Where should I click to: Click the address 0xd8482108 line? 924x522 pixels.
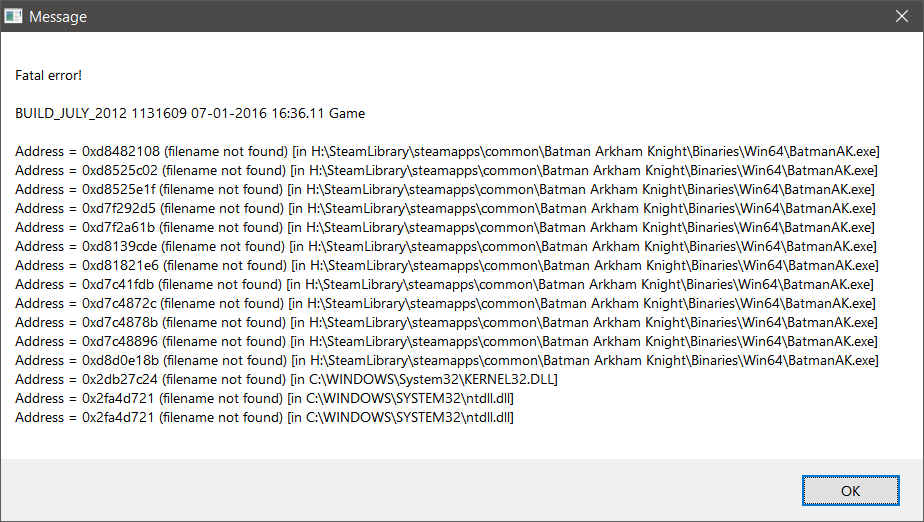[447, 151]
